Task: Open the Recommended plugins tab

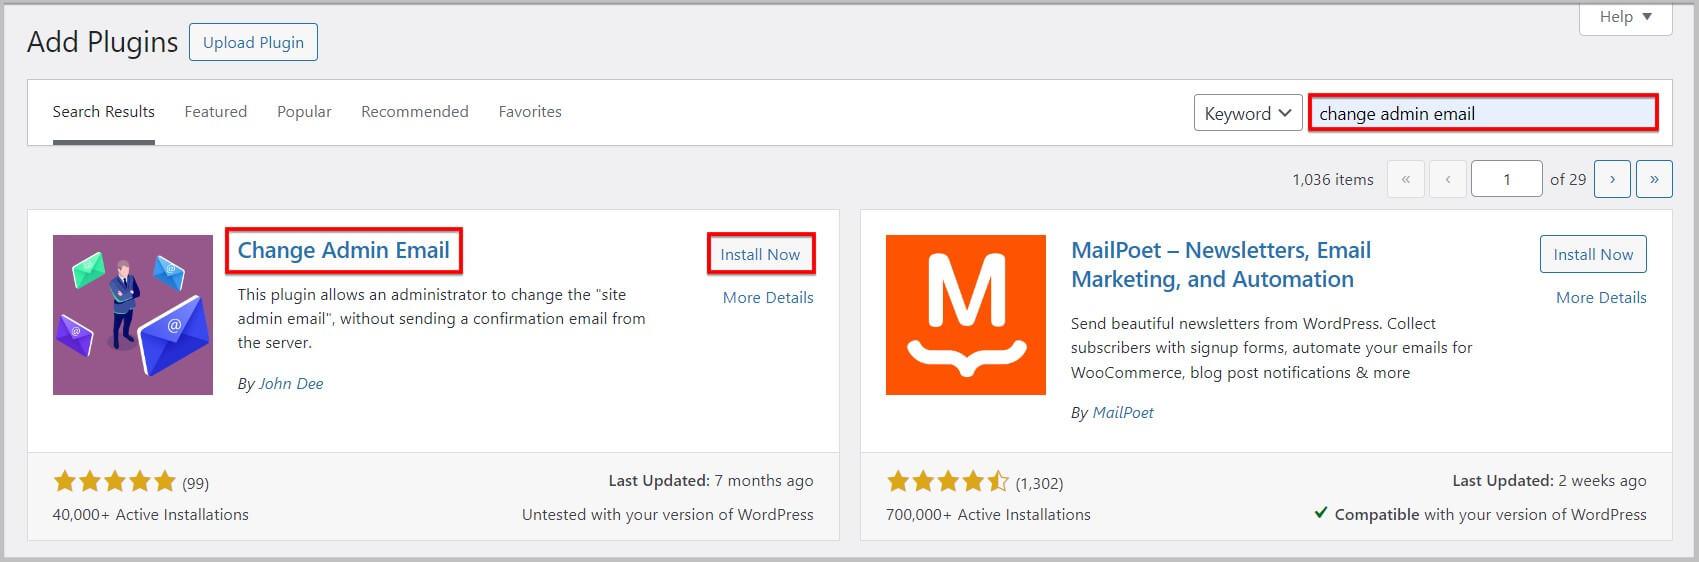Action: click(415, 112)
